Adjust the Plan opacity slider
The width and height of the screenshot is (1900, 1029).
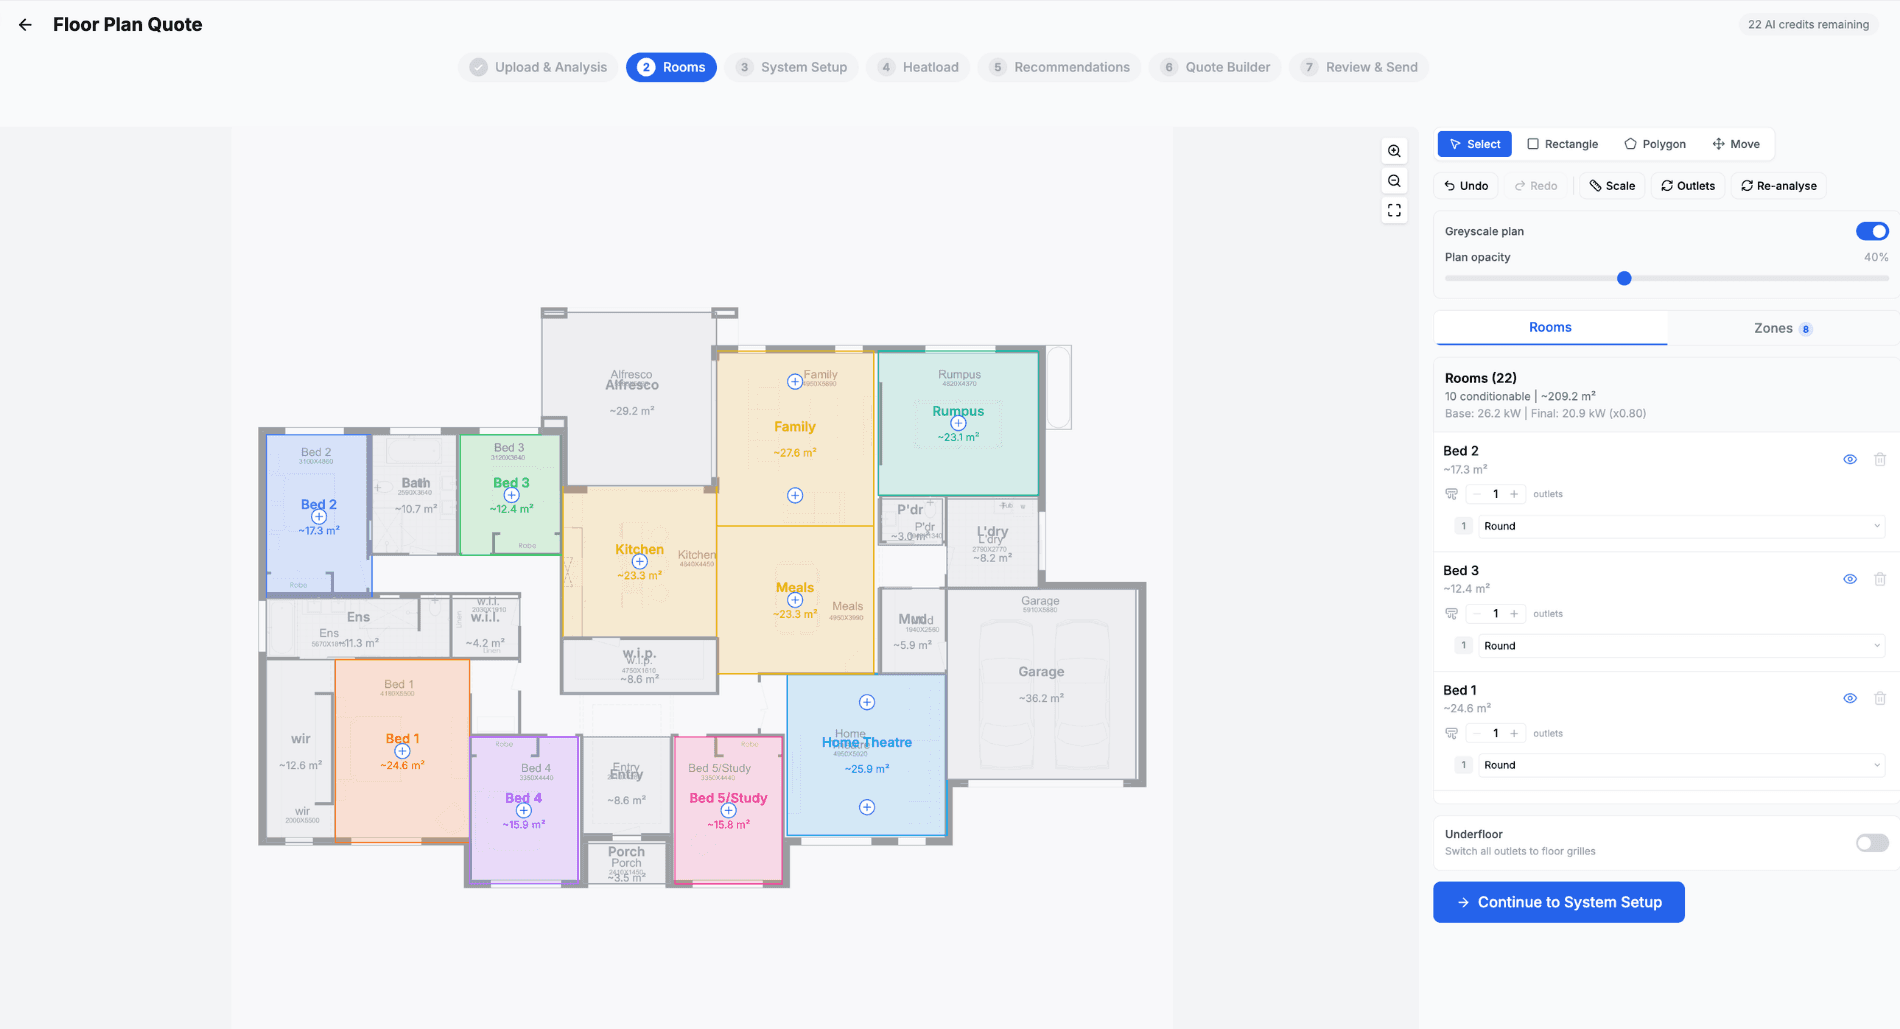click(1624, 278)
